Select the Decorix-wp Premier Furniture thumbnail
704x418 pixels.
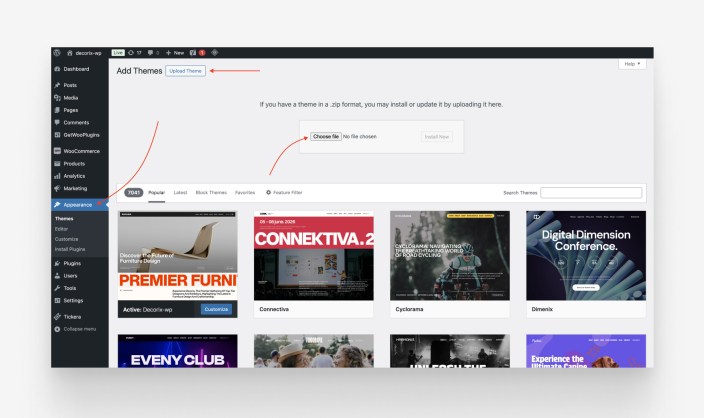click(x=177, y=255)
